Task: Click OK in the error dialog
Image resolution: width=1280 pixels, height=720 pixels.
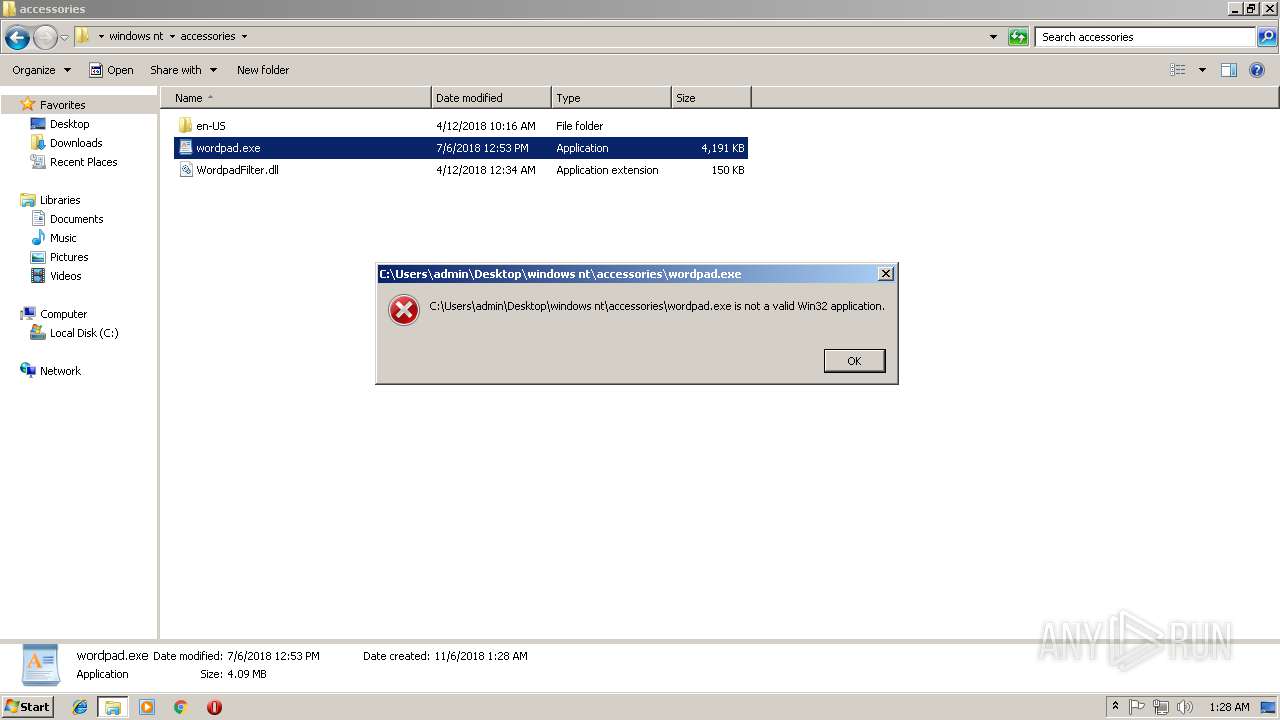Action: [x=854, y=361]
